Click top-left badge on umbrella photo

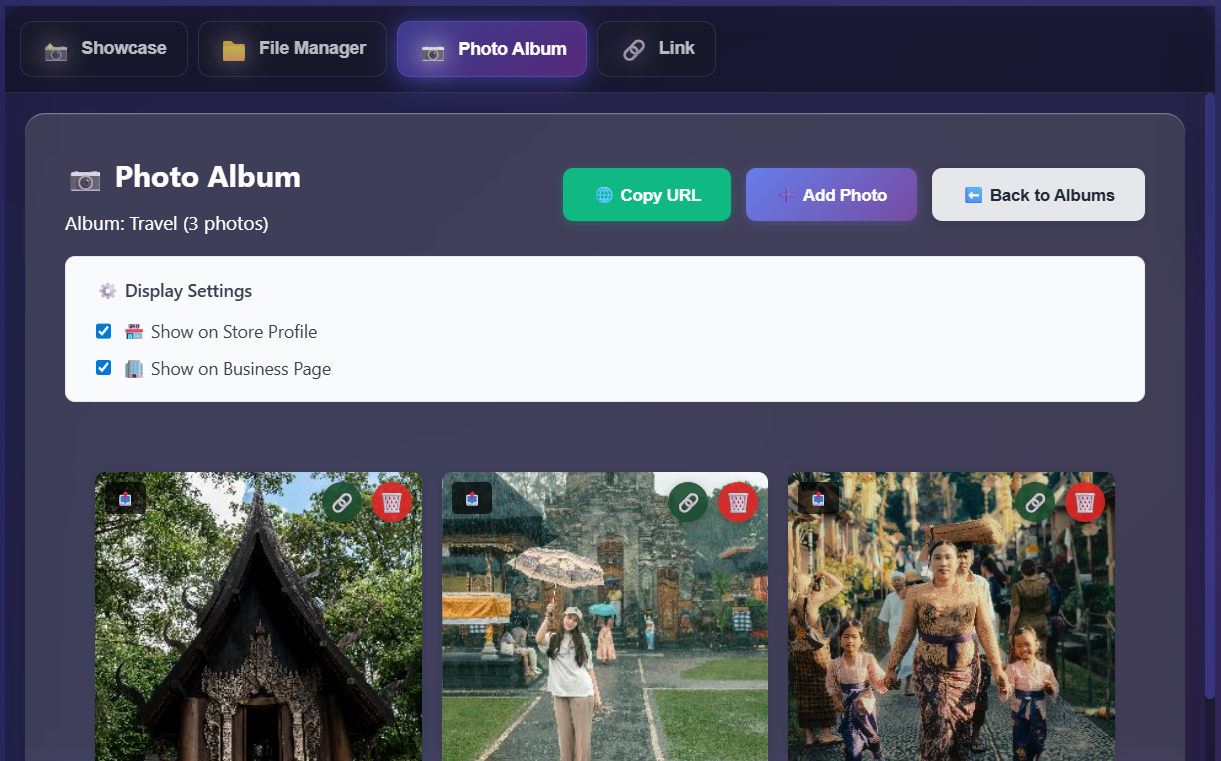472,498
